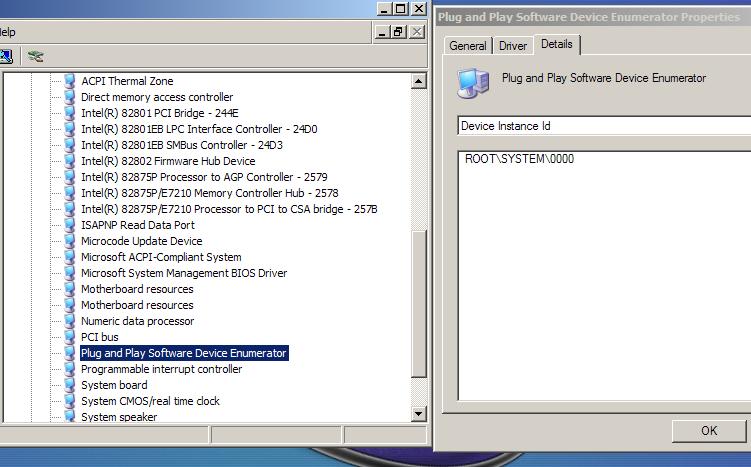The image size is (751, 467).
Task: Click the icon beside Intel 82801 PCI Bridge - 244E
Action: (69, 113)
